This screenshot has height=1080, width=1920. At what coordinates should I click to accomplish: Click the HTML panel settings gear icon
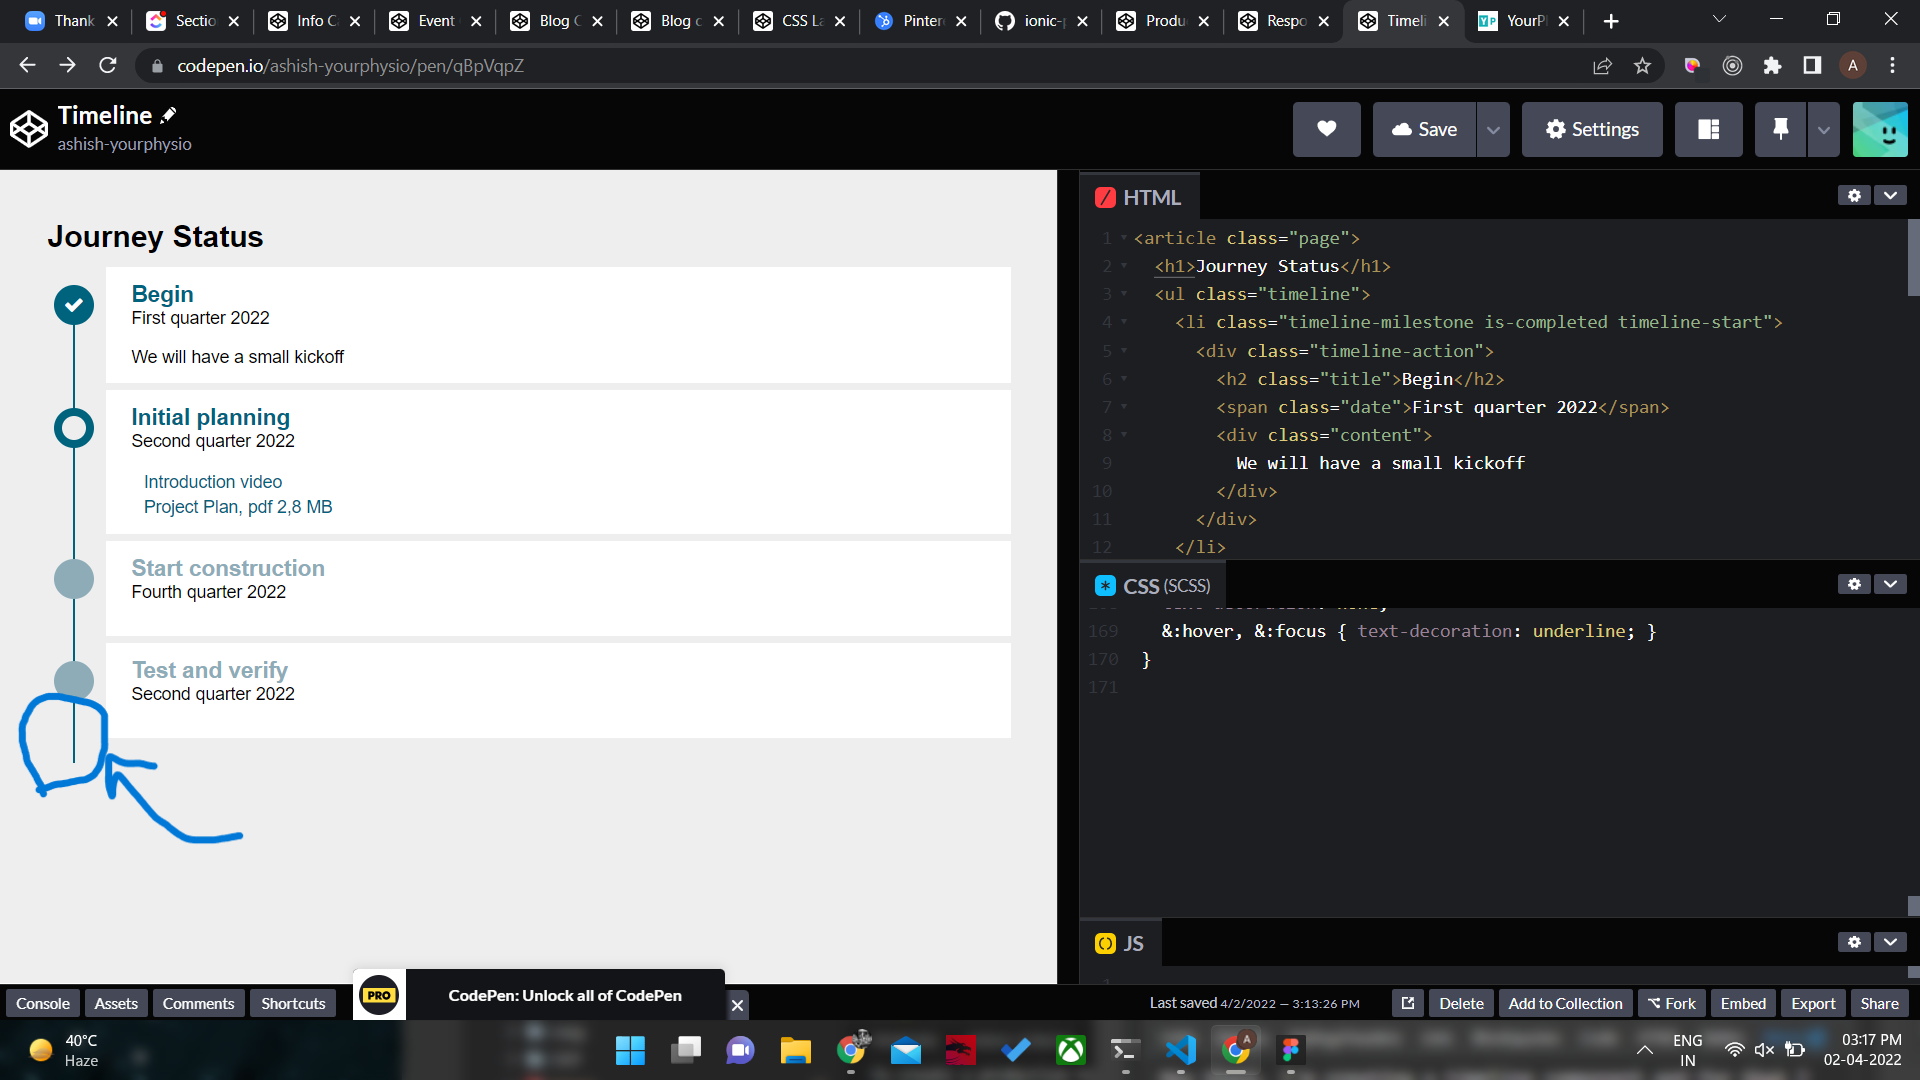[x=1854, y=196]
